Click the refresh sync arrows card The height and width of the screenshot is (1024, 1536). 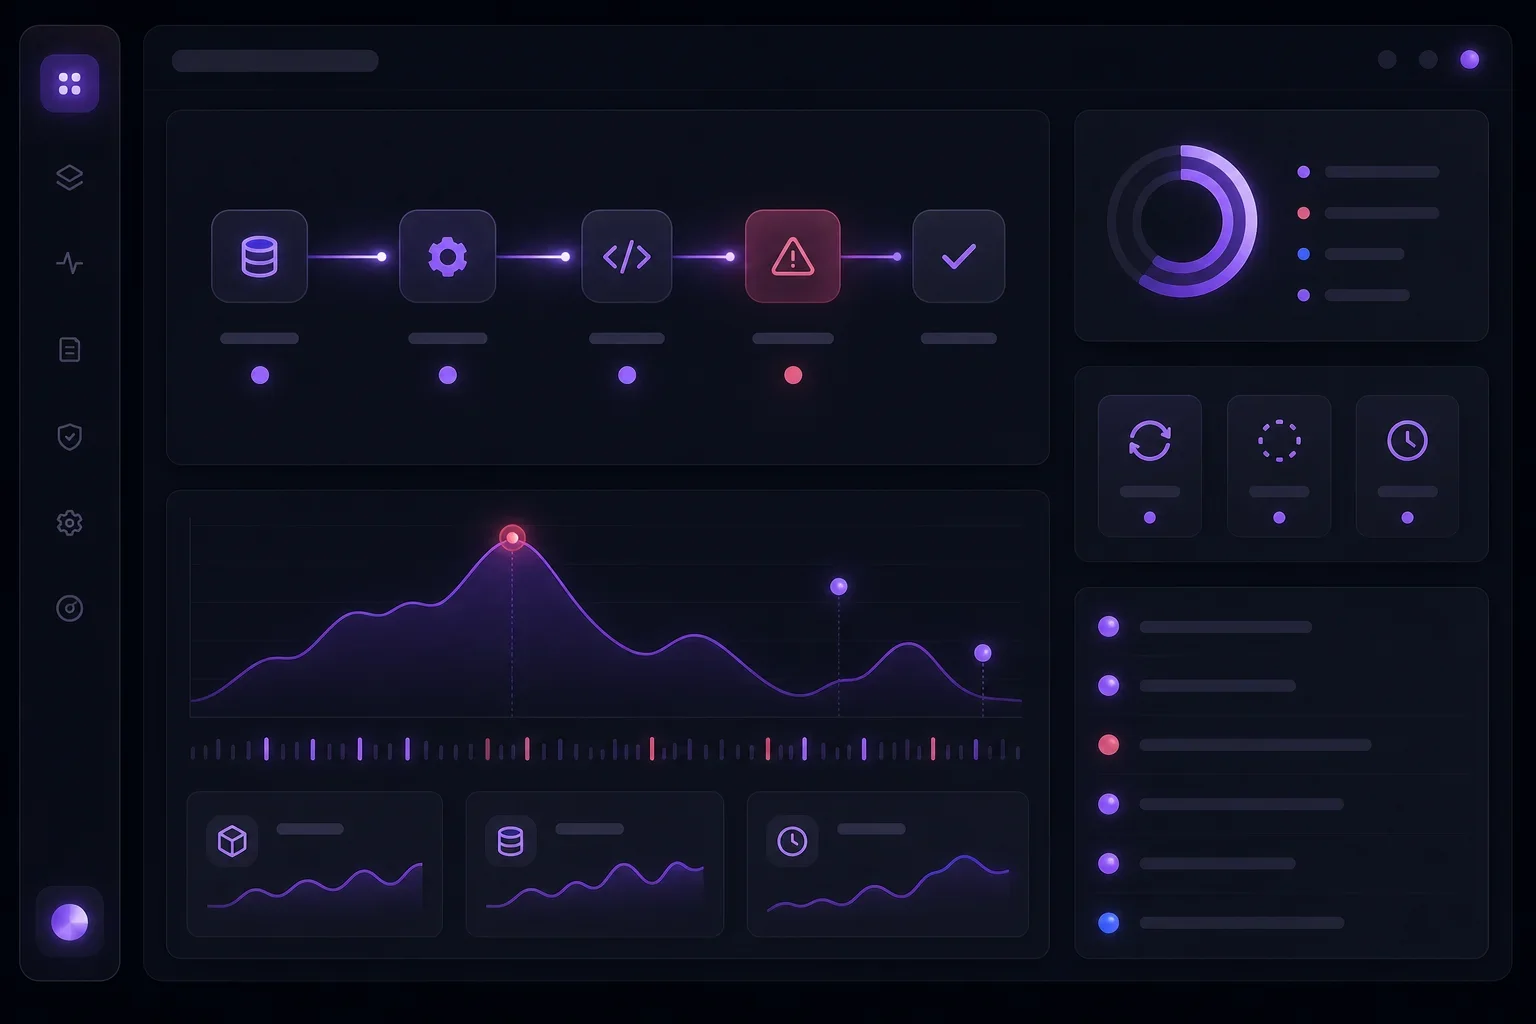[1150, 466]
